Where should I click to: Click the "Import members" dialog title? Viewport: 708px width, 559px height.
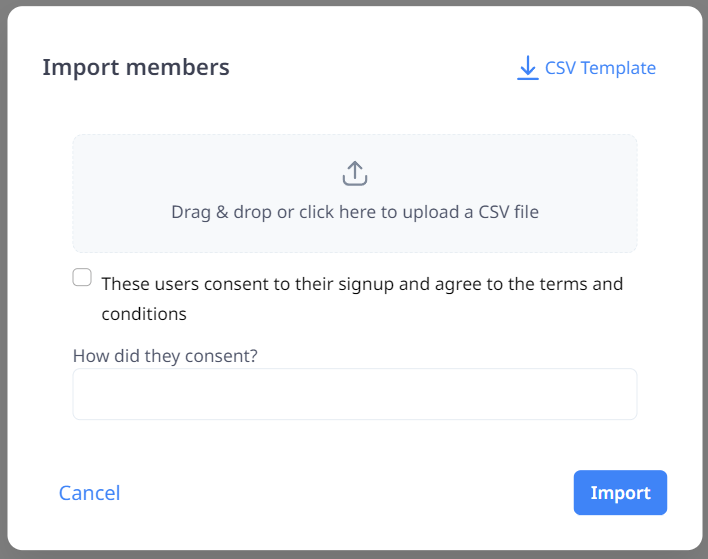click(136, 67)
